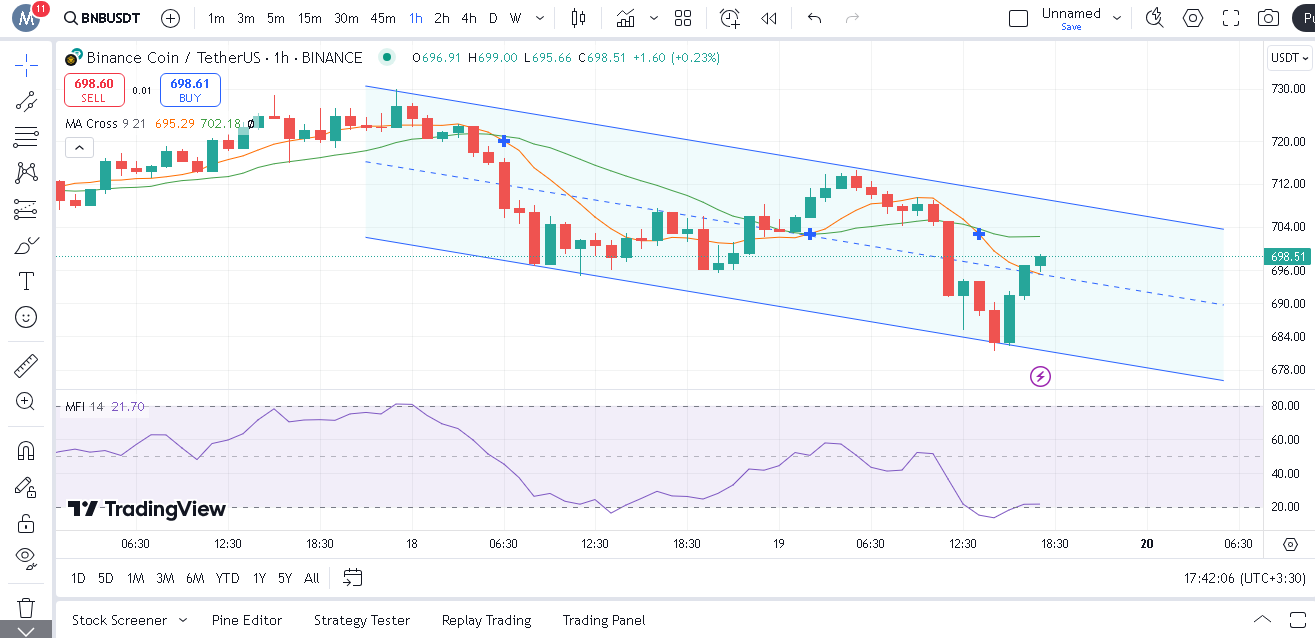Screen dimensions: 1315x638
Task: Expand the Unnamed layout dropdown arrow
Action: coord(1119,18)
